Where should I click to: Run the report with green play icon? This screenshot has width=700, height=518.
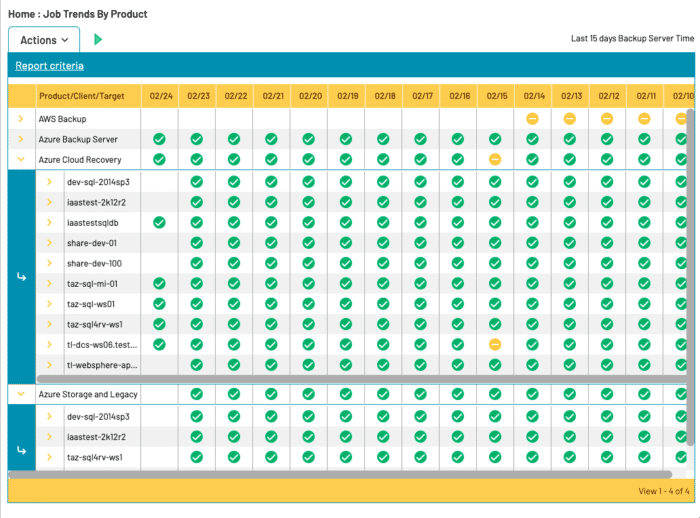98,40
